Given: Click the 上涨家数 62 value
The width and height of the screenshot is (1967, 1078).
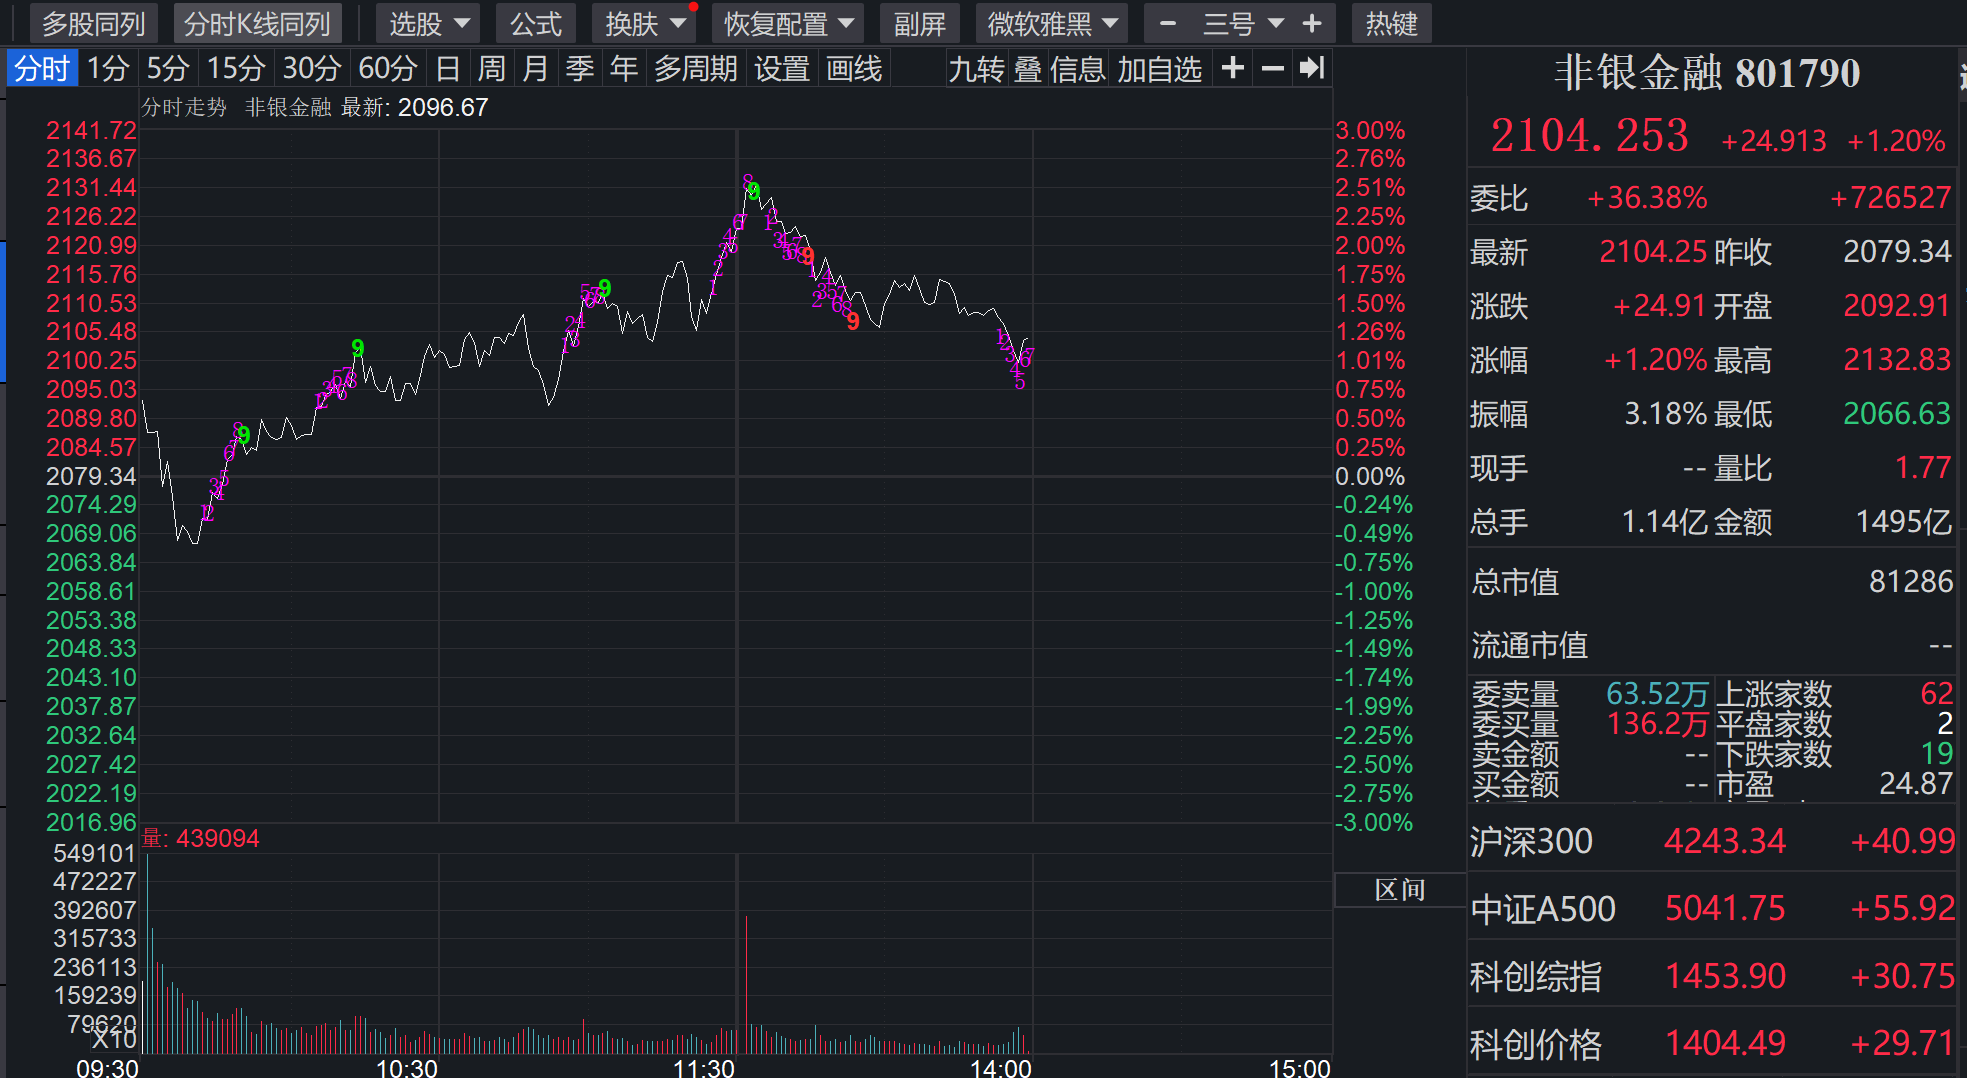Looking at the screenshot, I should coord(1937,693).
